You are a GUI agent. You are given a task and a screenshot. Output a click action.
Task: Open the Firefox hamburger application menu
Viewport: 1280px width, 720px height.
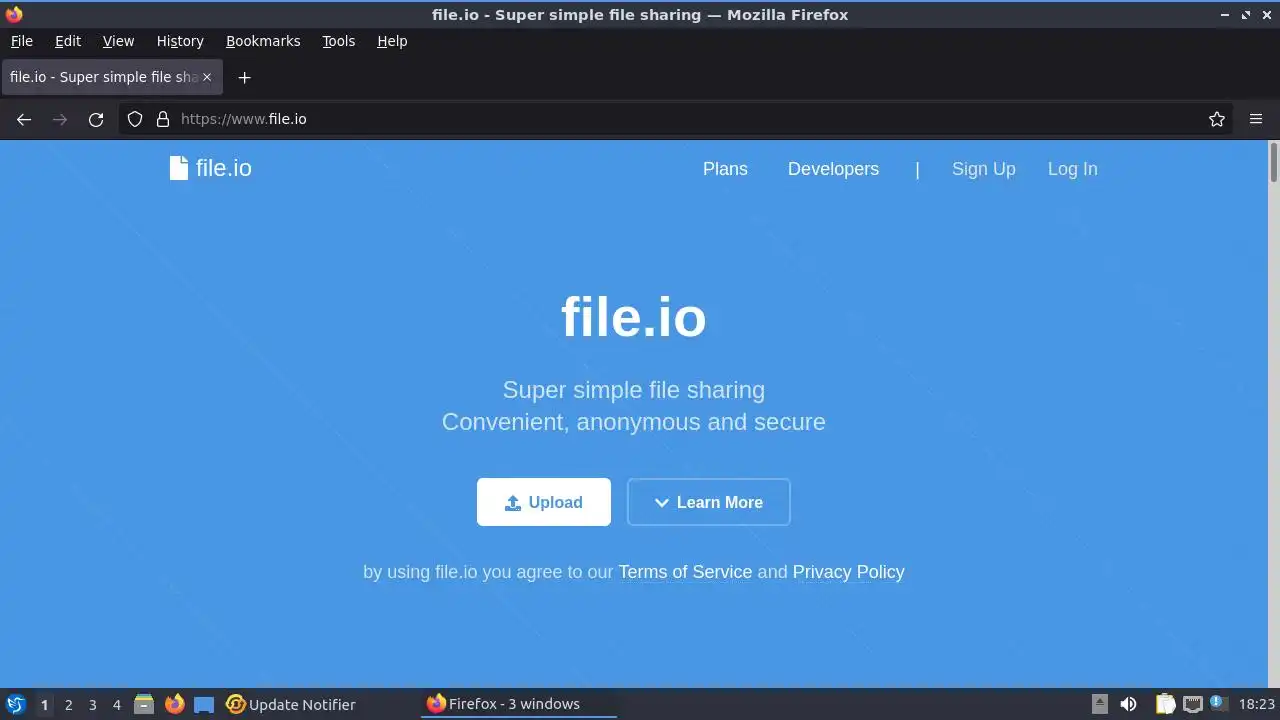tap(1256, 119)
